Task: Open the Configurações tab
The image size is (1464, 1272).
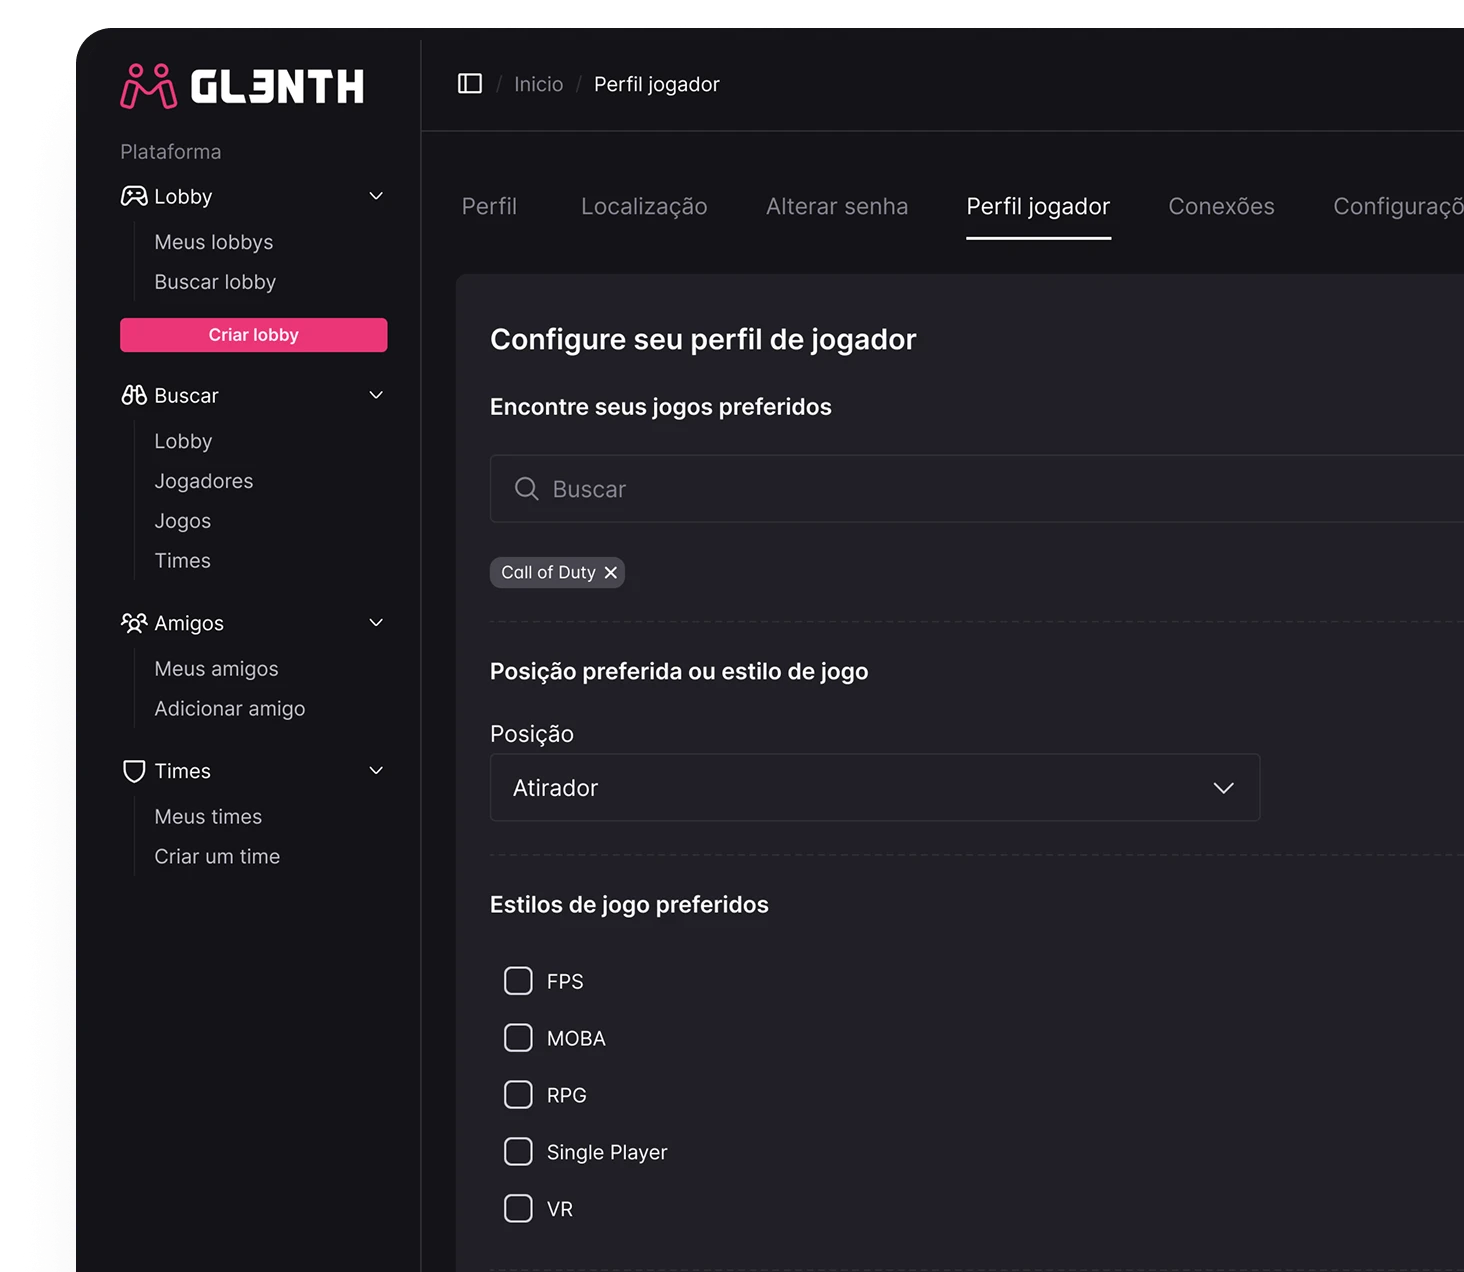Action: (x=1398, y=207)
